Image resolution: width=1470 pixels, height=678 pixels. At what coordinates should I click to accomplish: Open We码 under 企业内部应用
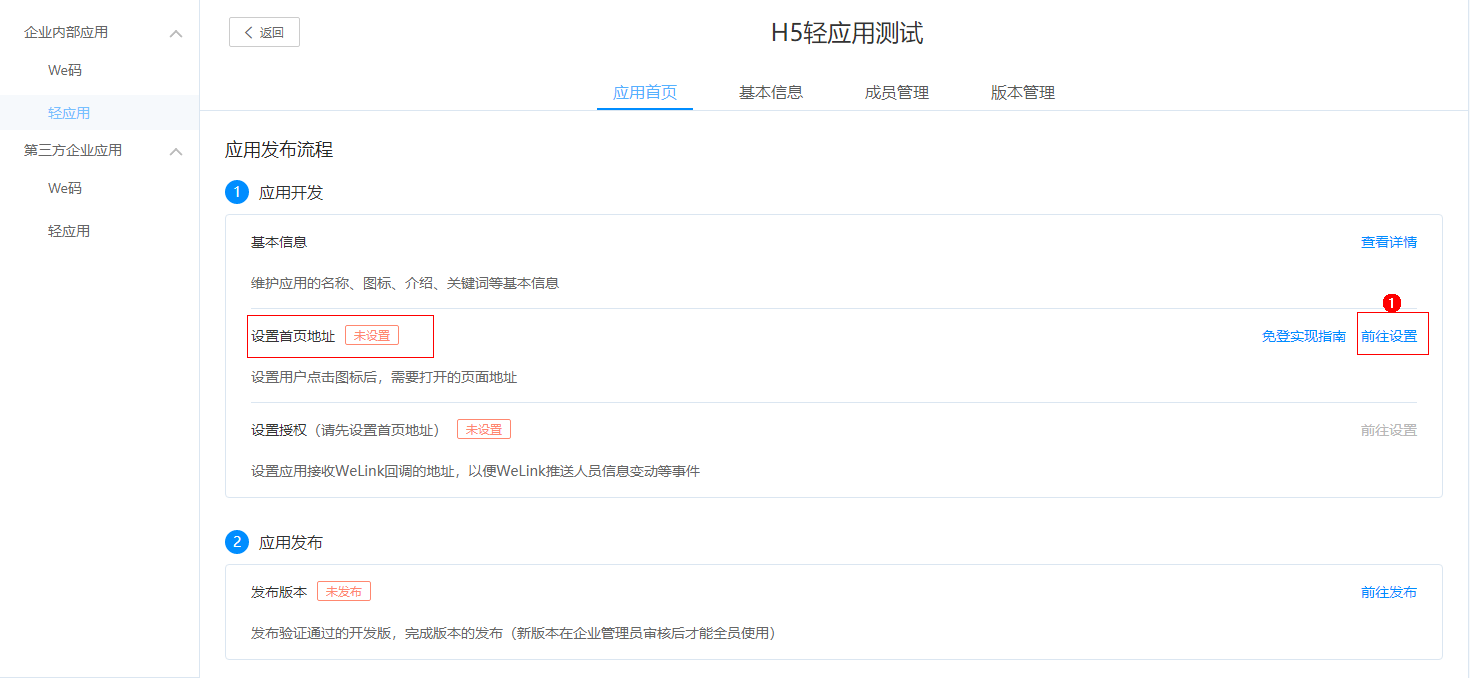click(65, 71)
